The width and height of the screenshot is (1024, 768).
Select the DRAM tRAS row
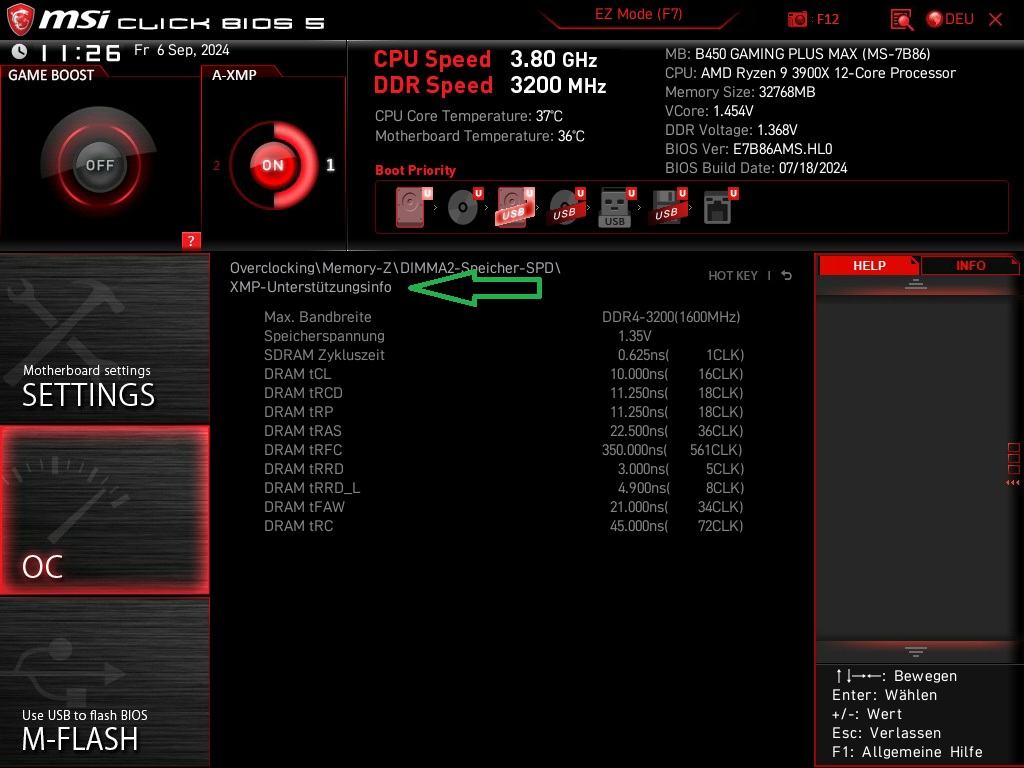click(x=503, y=430)
